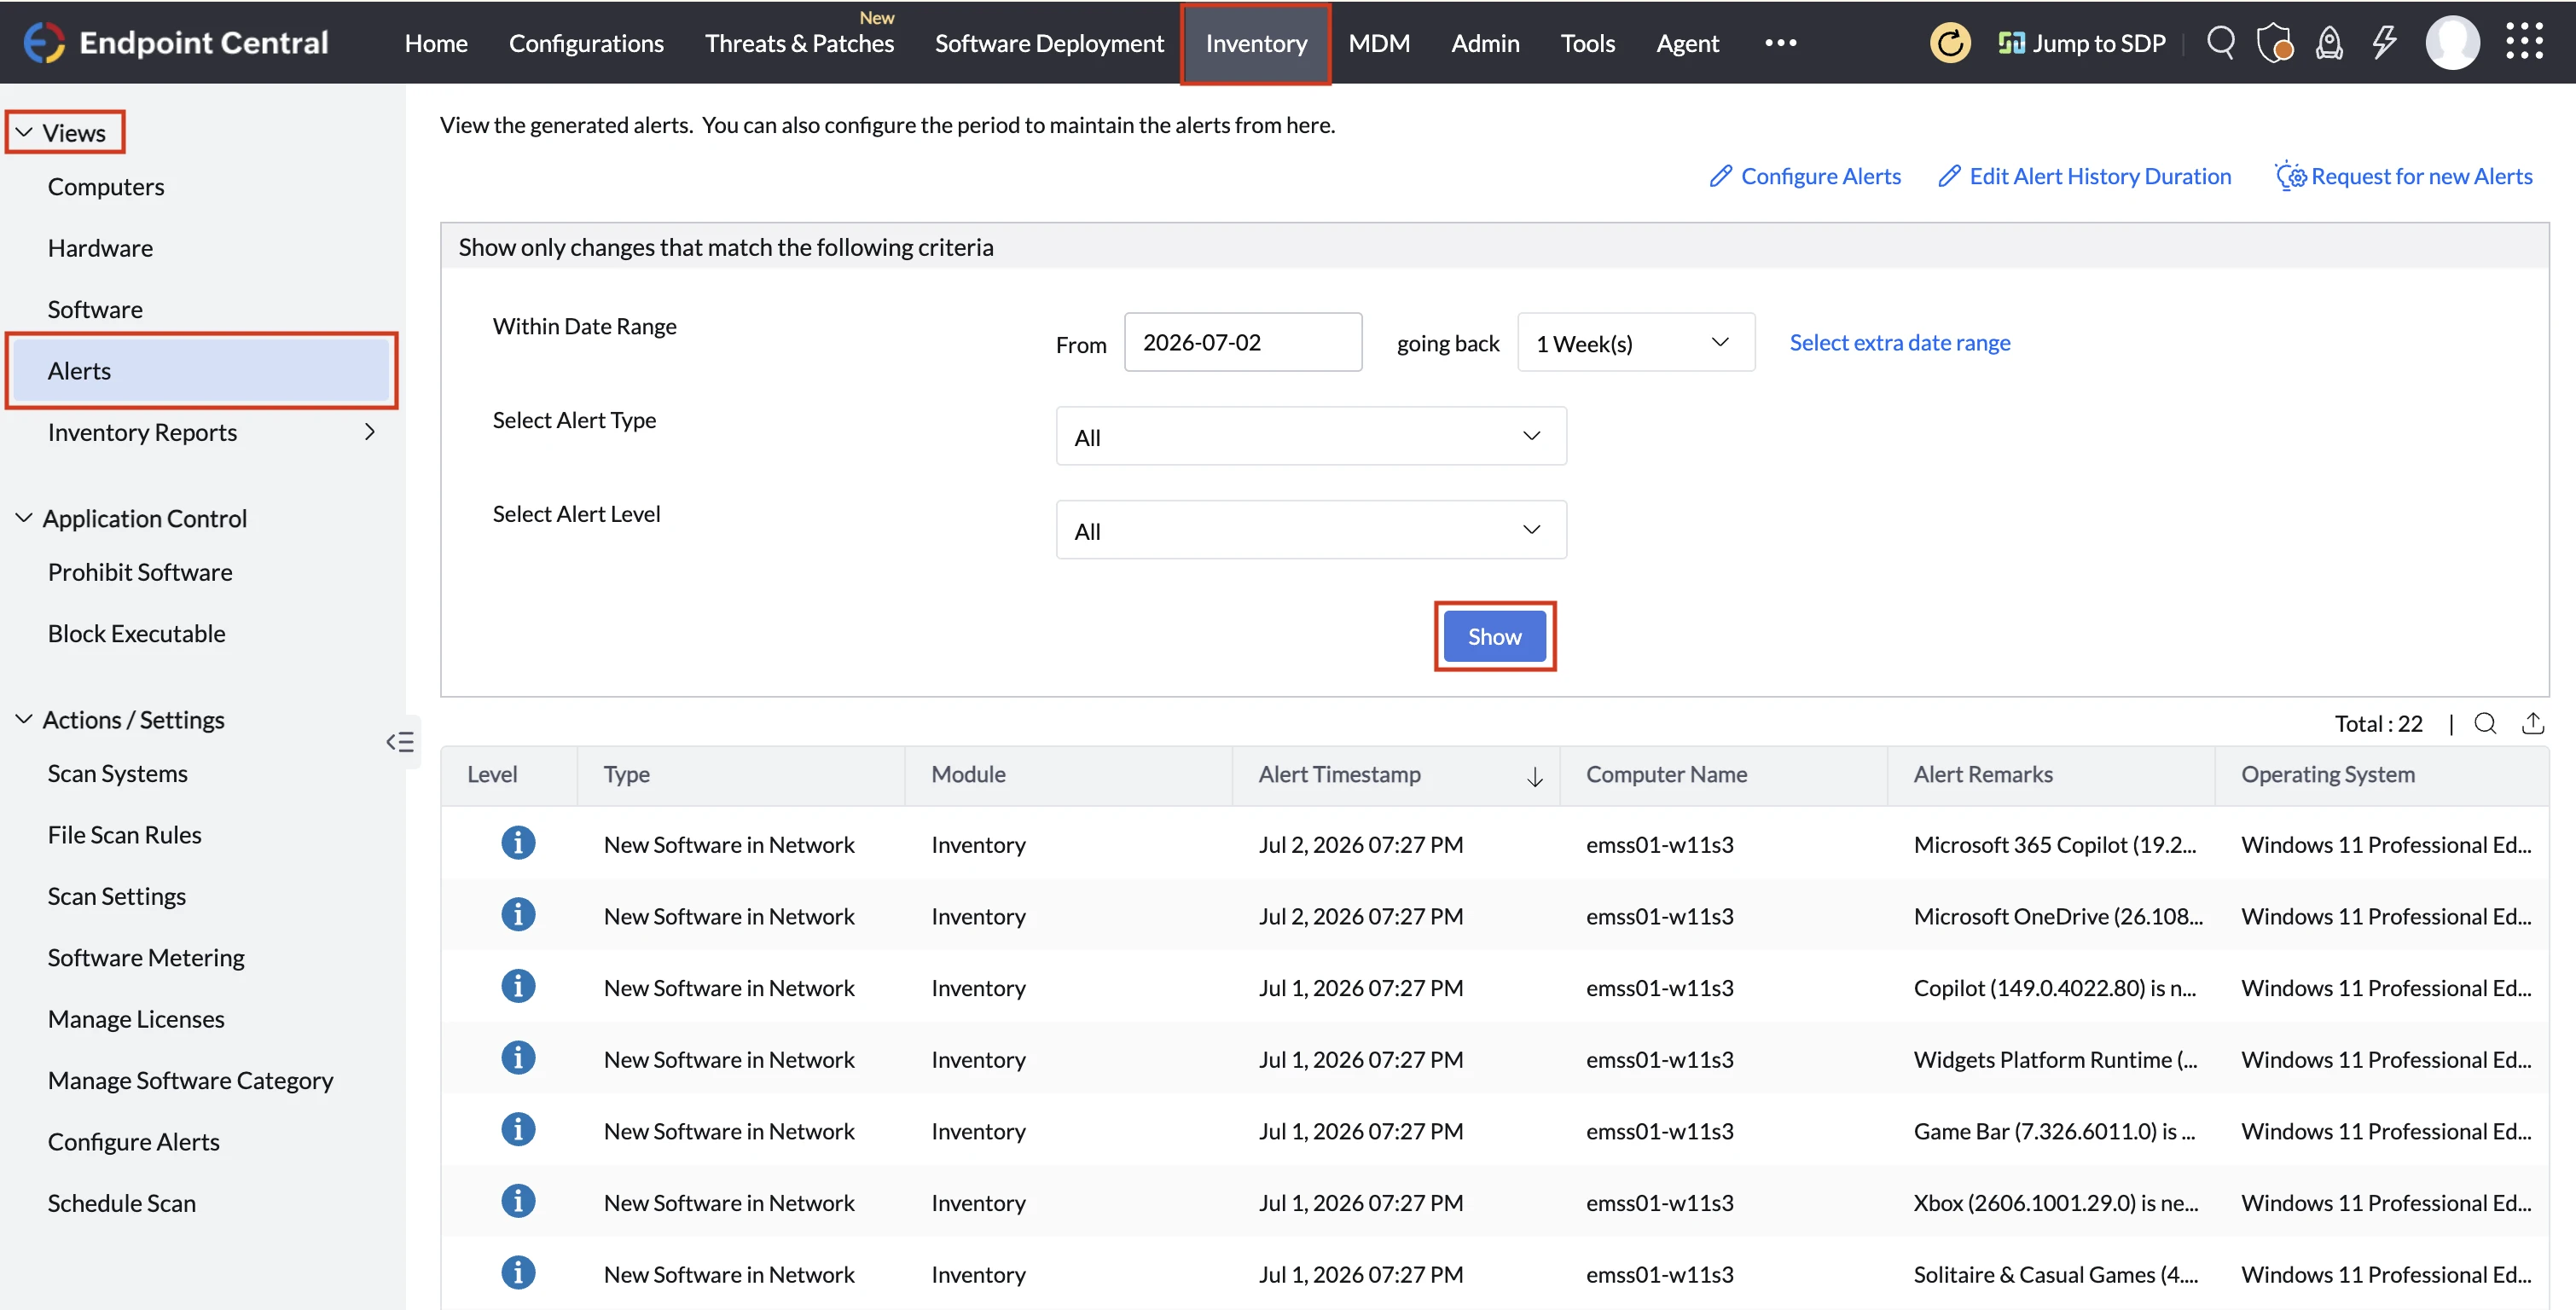The width and height of the screenshot is (2576, 1310).
Task: Open Schedule Scan in sidebar
Action: [122, 1203]
